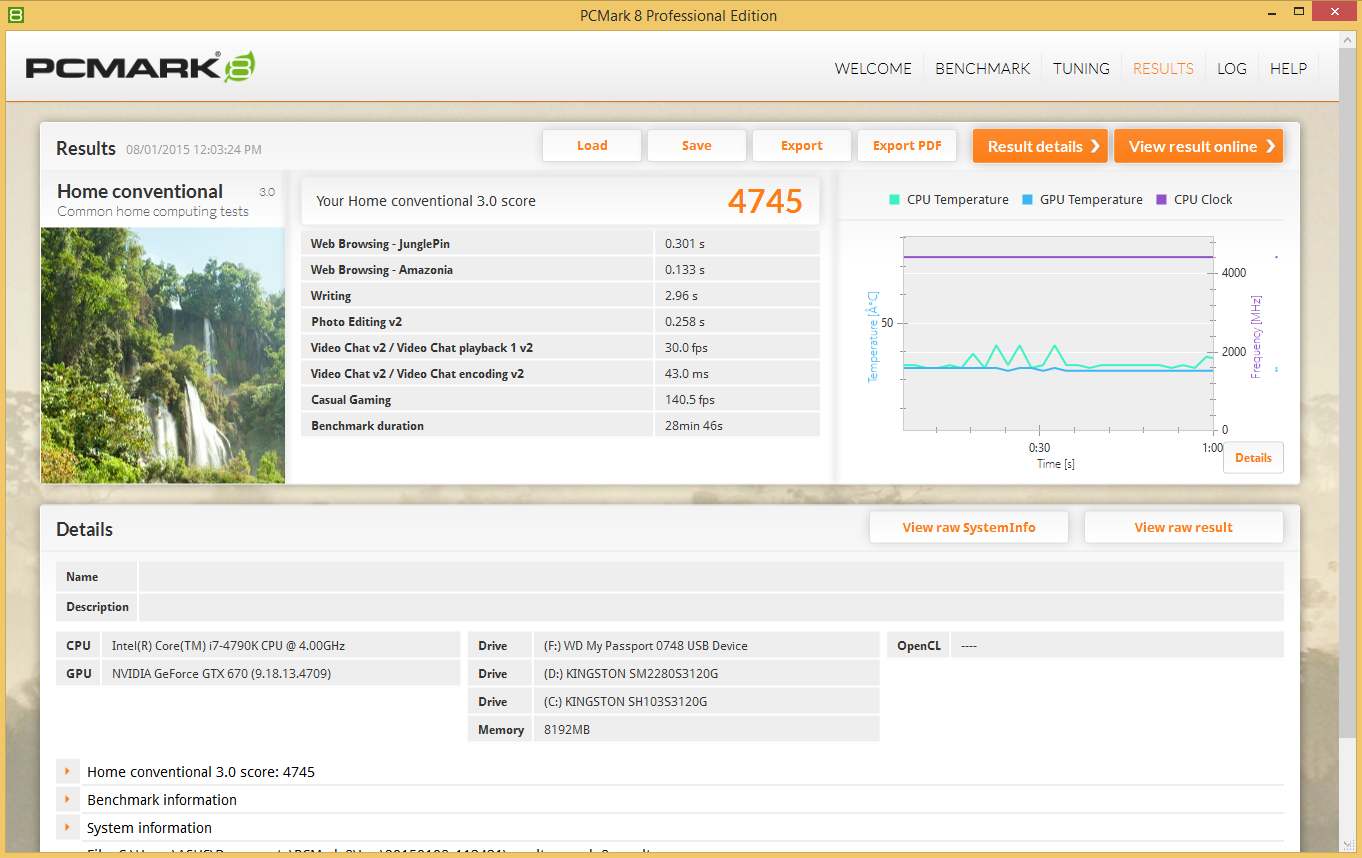This screenshot has height=858, width=1362.
Task: Open the LOG tab
Action: click(1232, 69)
